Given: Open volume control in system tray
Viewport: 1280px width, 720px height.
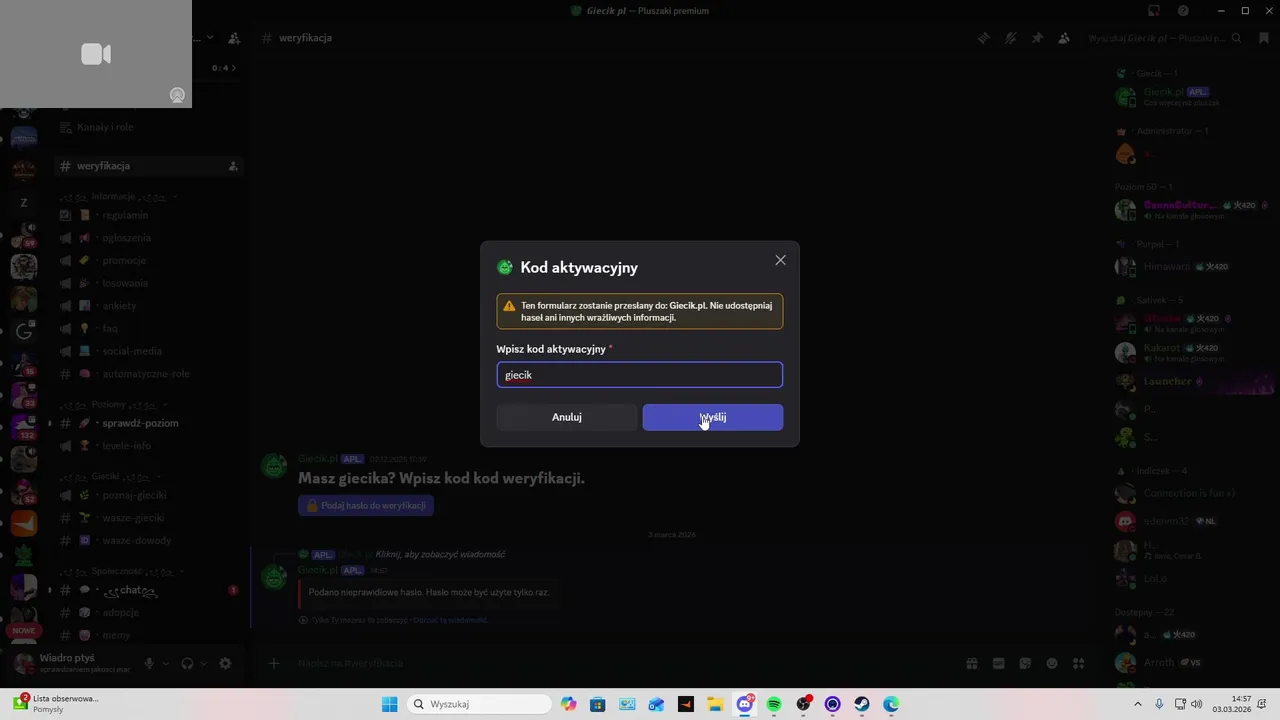Looking at the screenshot, I should tap(1197, 704).
